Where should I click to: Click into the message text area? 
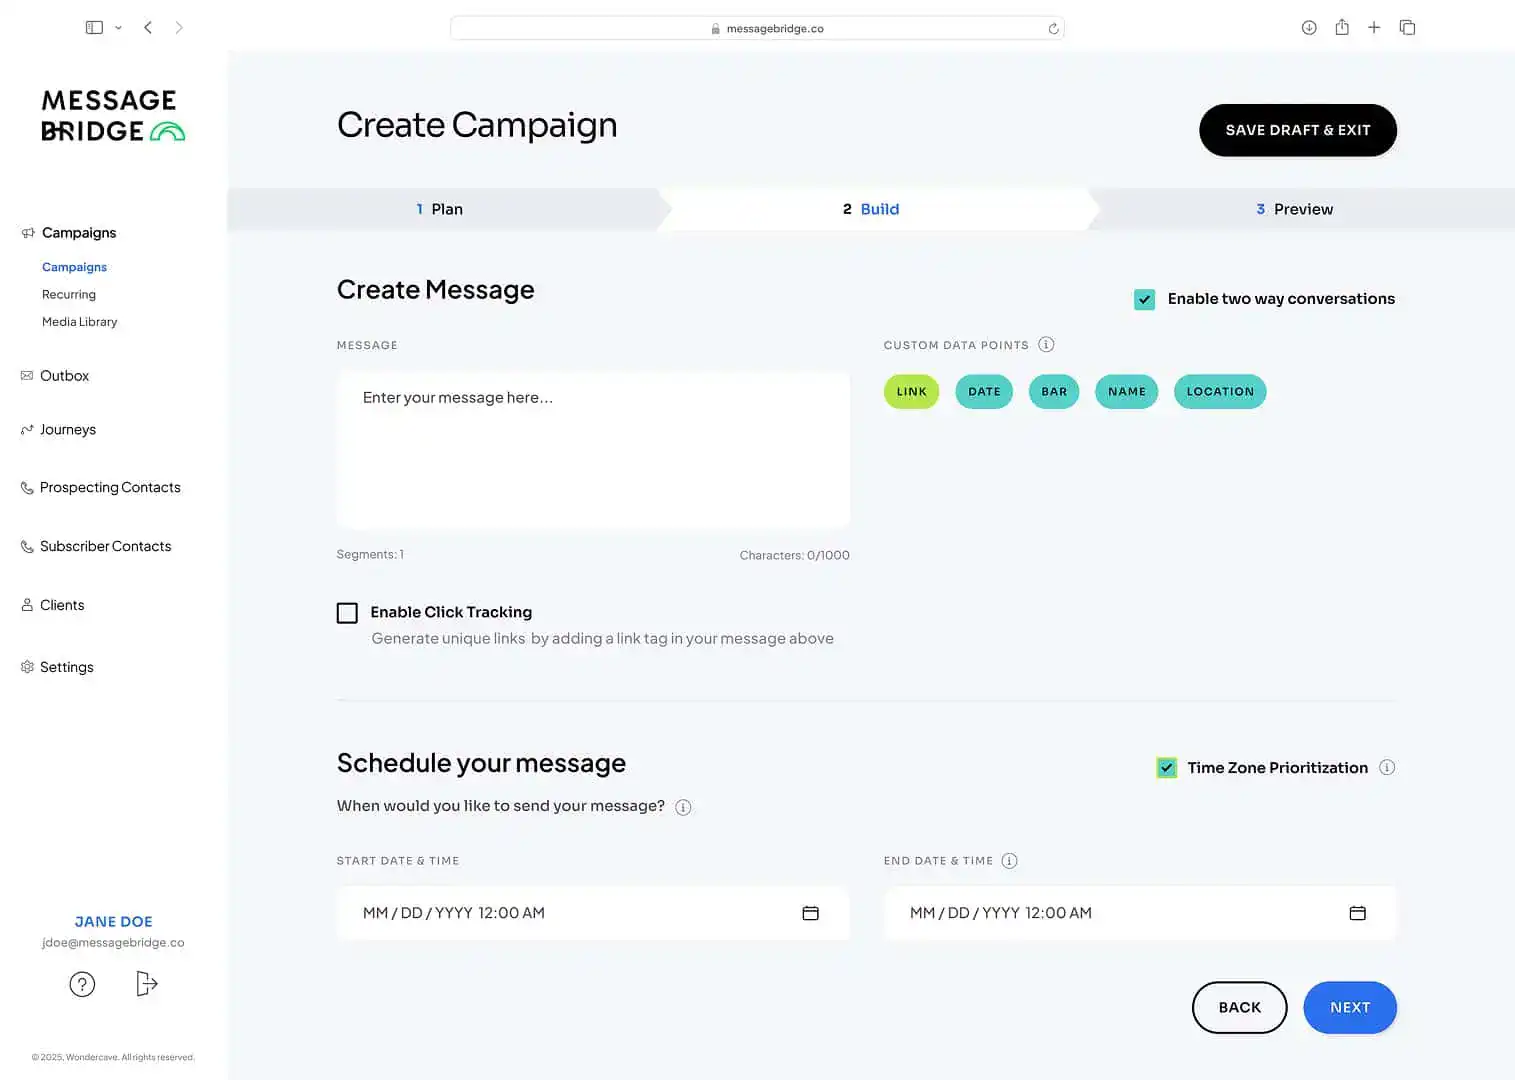(x=593, y=450)
